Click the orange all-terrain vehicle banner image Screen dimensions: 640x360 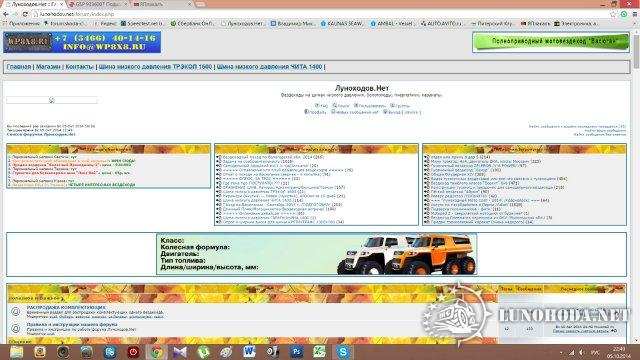pyautogui.click(x=317, y=254)
